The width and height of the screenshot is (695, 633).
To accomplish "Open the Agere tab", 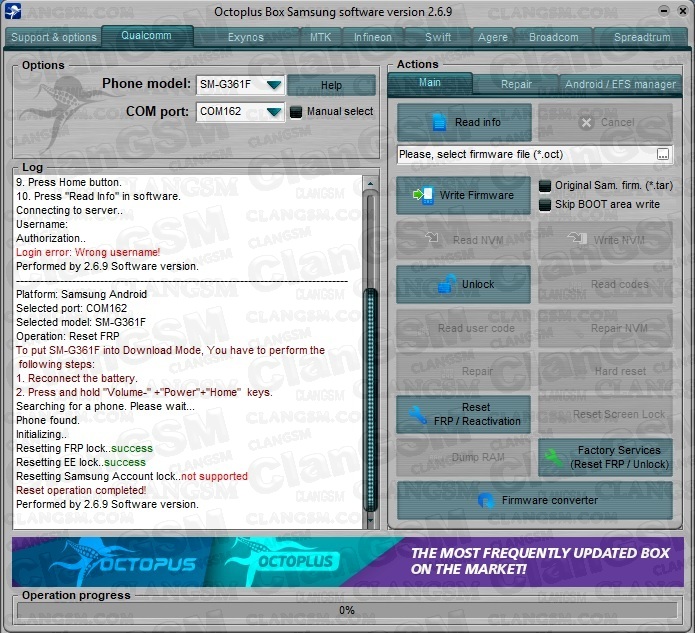I will pyautogui.click(x=492, y=37).
